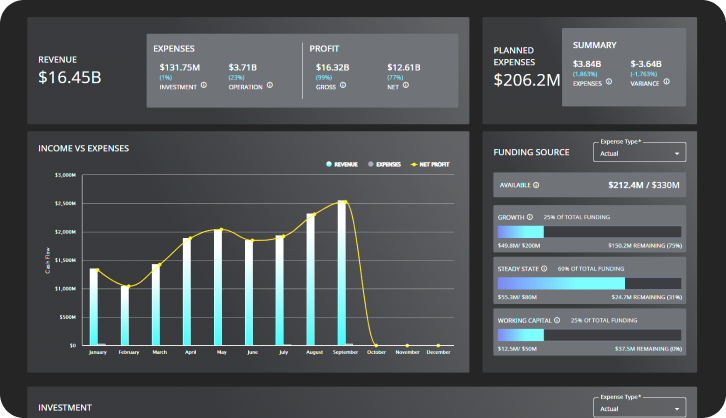Click the Working Capital info icon
This screenshot has height=418, width=726.
pyautogui.click(x=559, y=321)
